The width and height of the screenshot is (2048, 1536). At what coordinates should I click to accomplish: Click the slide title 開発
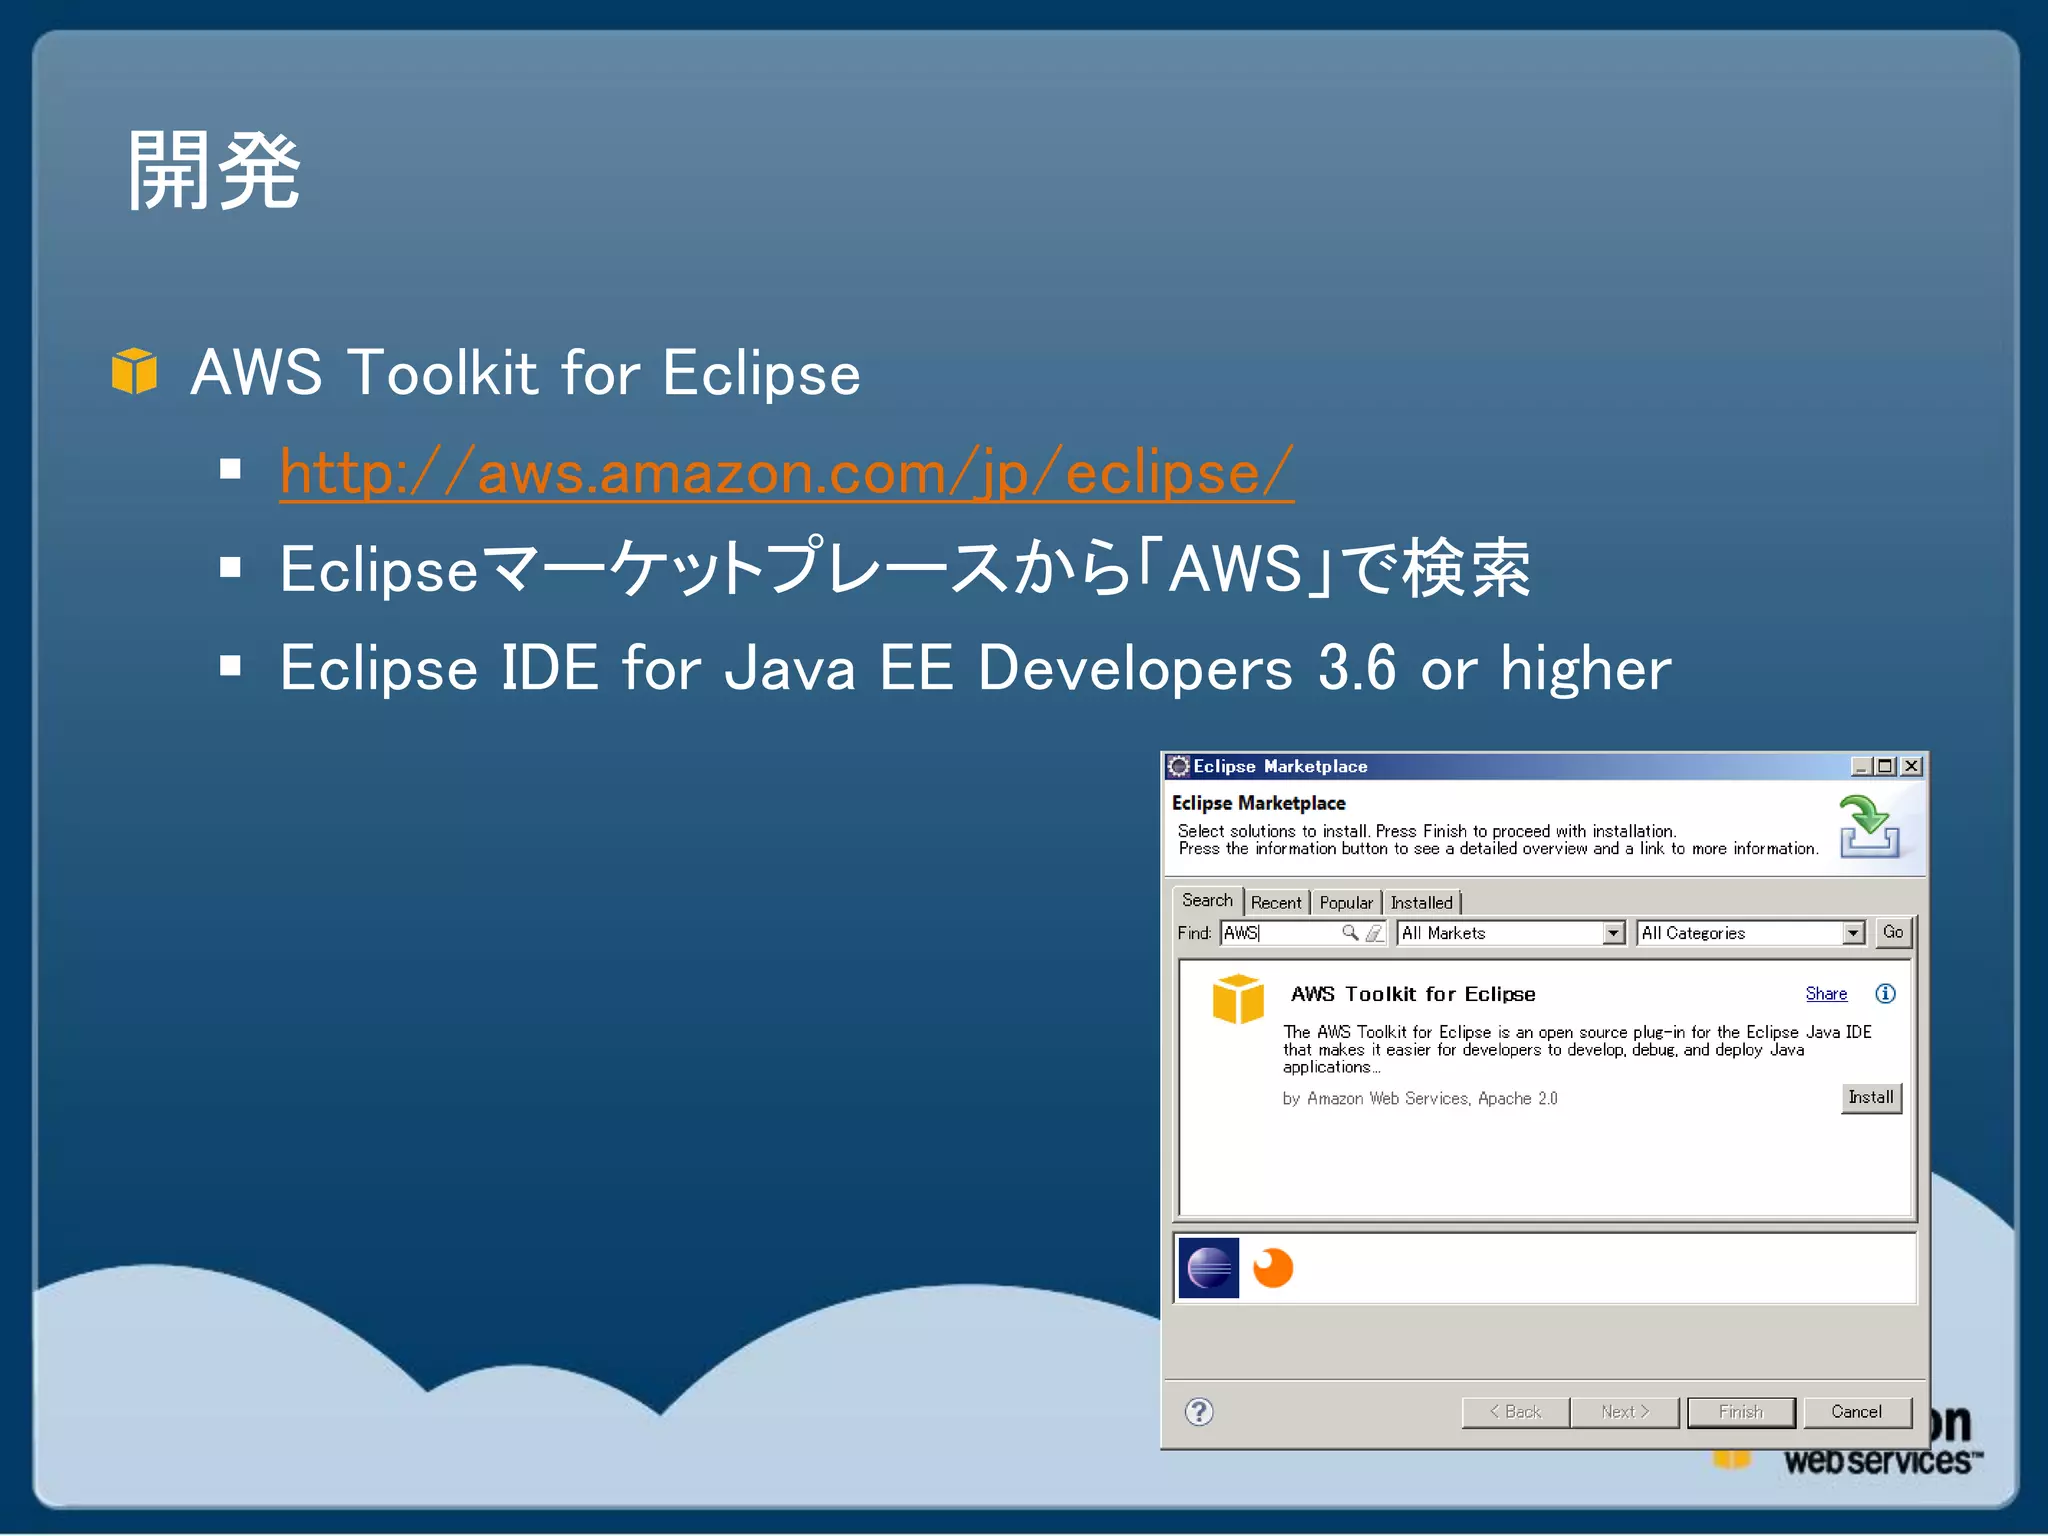coord(213,171)
